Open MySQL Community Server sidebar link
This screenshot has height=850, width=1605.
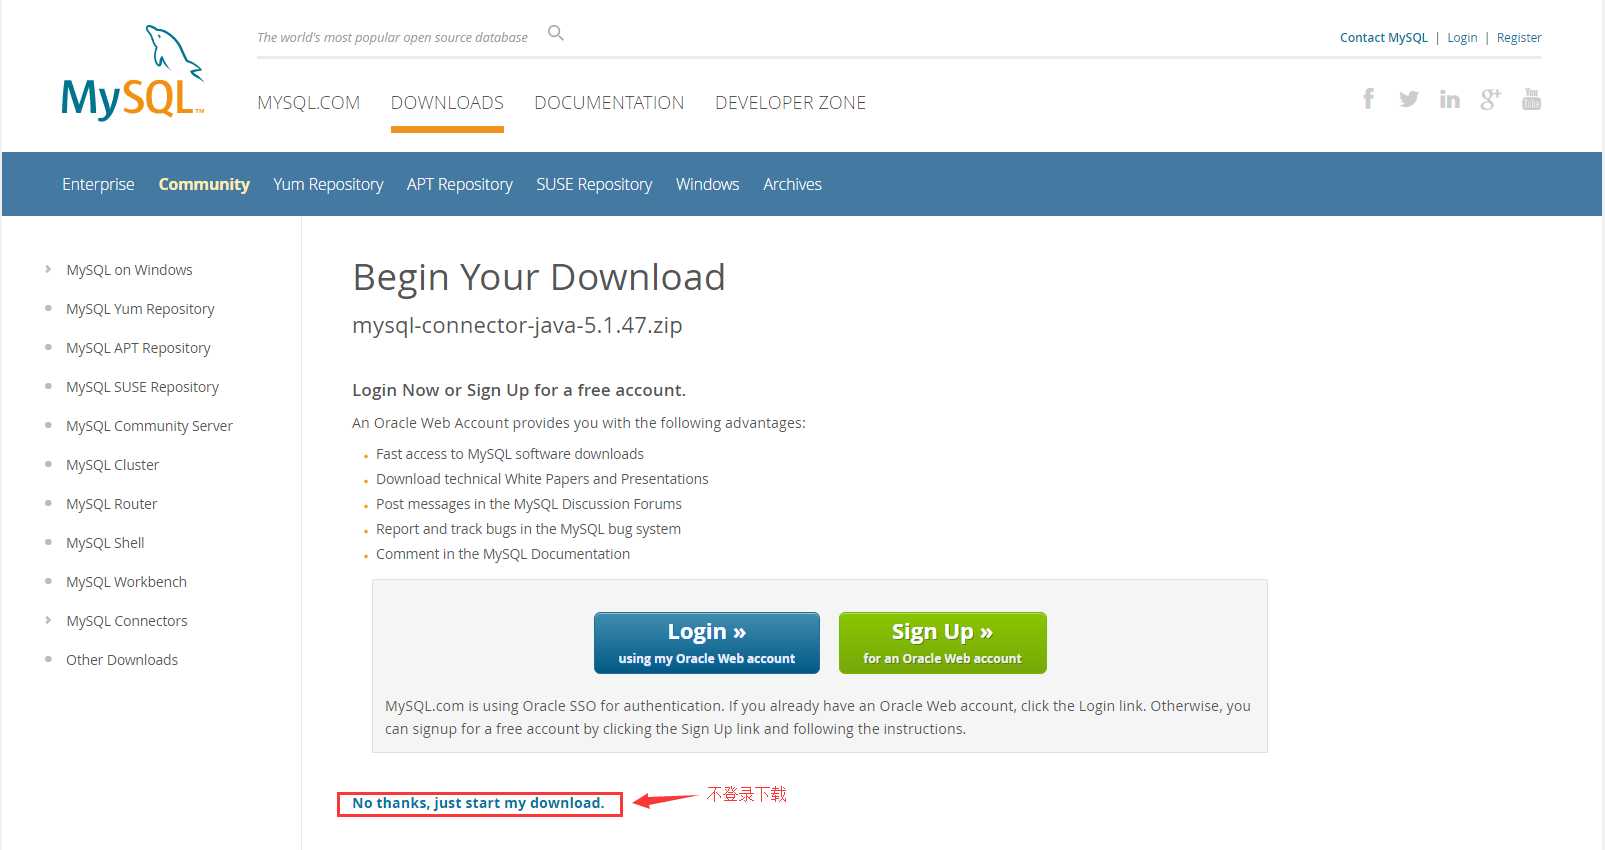click(149, 426)
